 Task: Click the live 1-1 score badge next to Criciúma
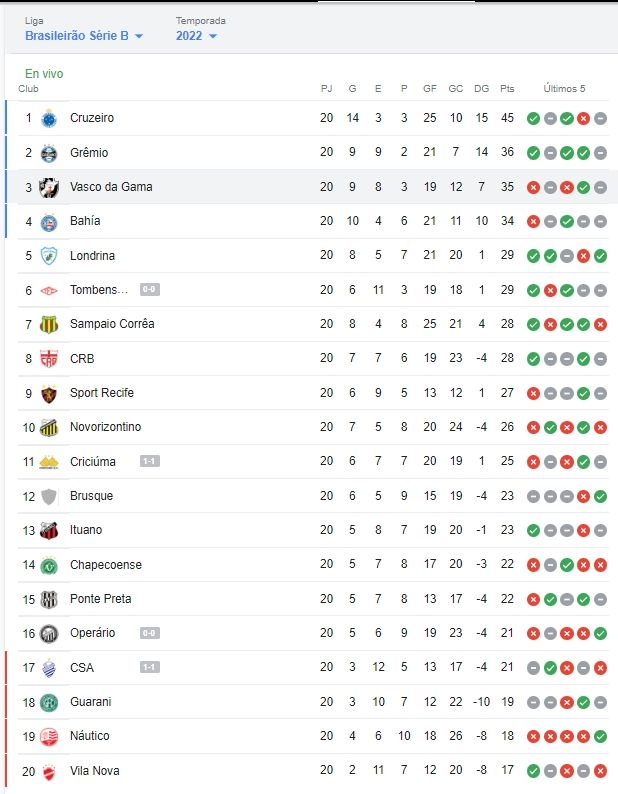(x=149, y=461)
